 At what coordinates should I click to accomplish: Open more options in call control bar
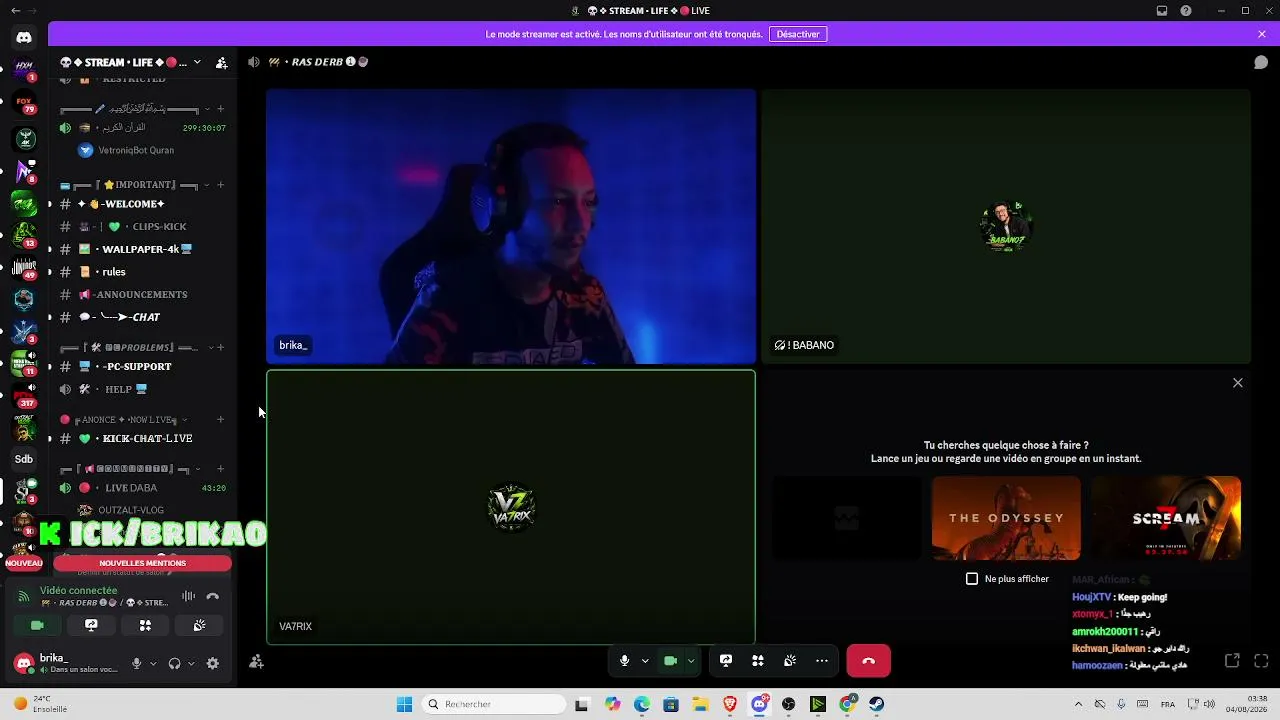pos(822,660)
